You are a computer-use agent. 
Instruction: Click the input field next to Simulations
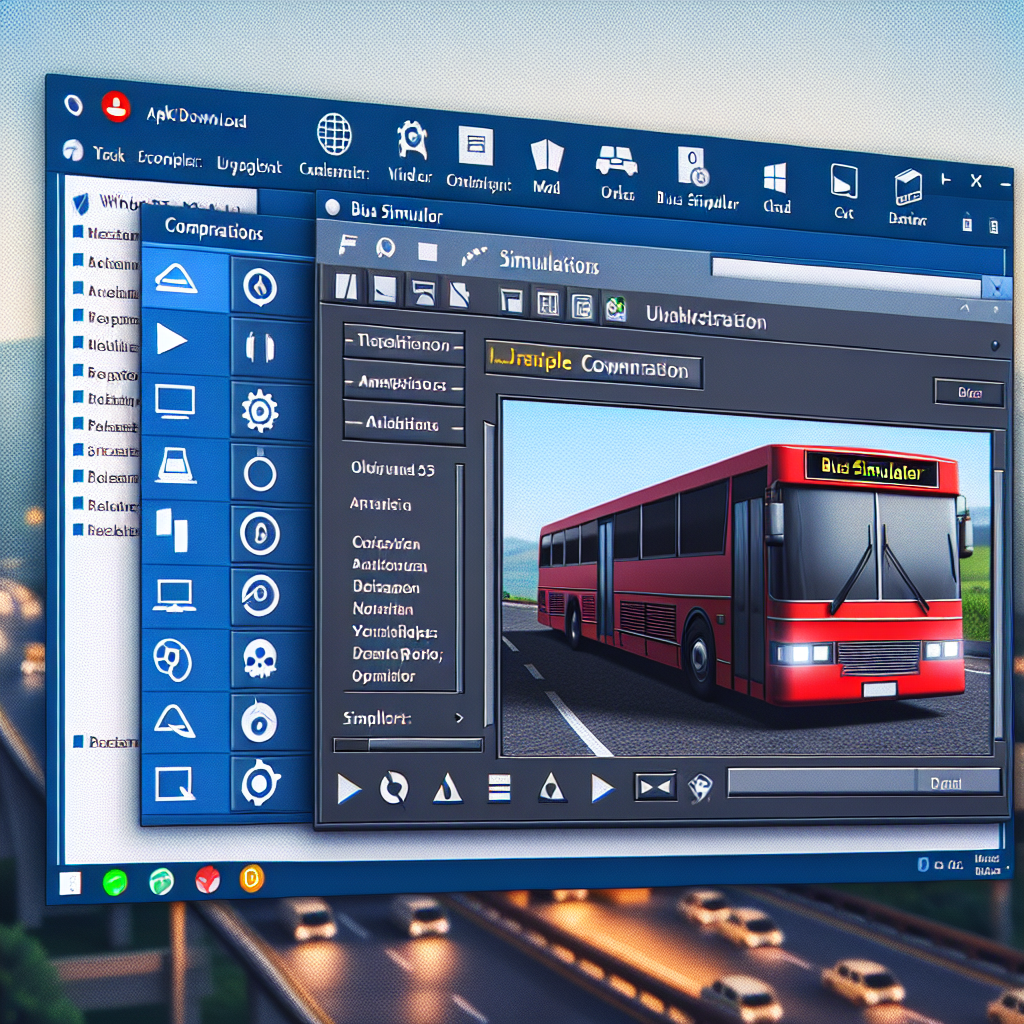click(x=846, y=276)
